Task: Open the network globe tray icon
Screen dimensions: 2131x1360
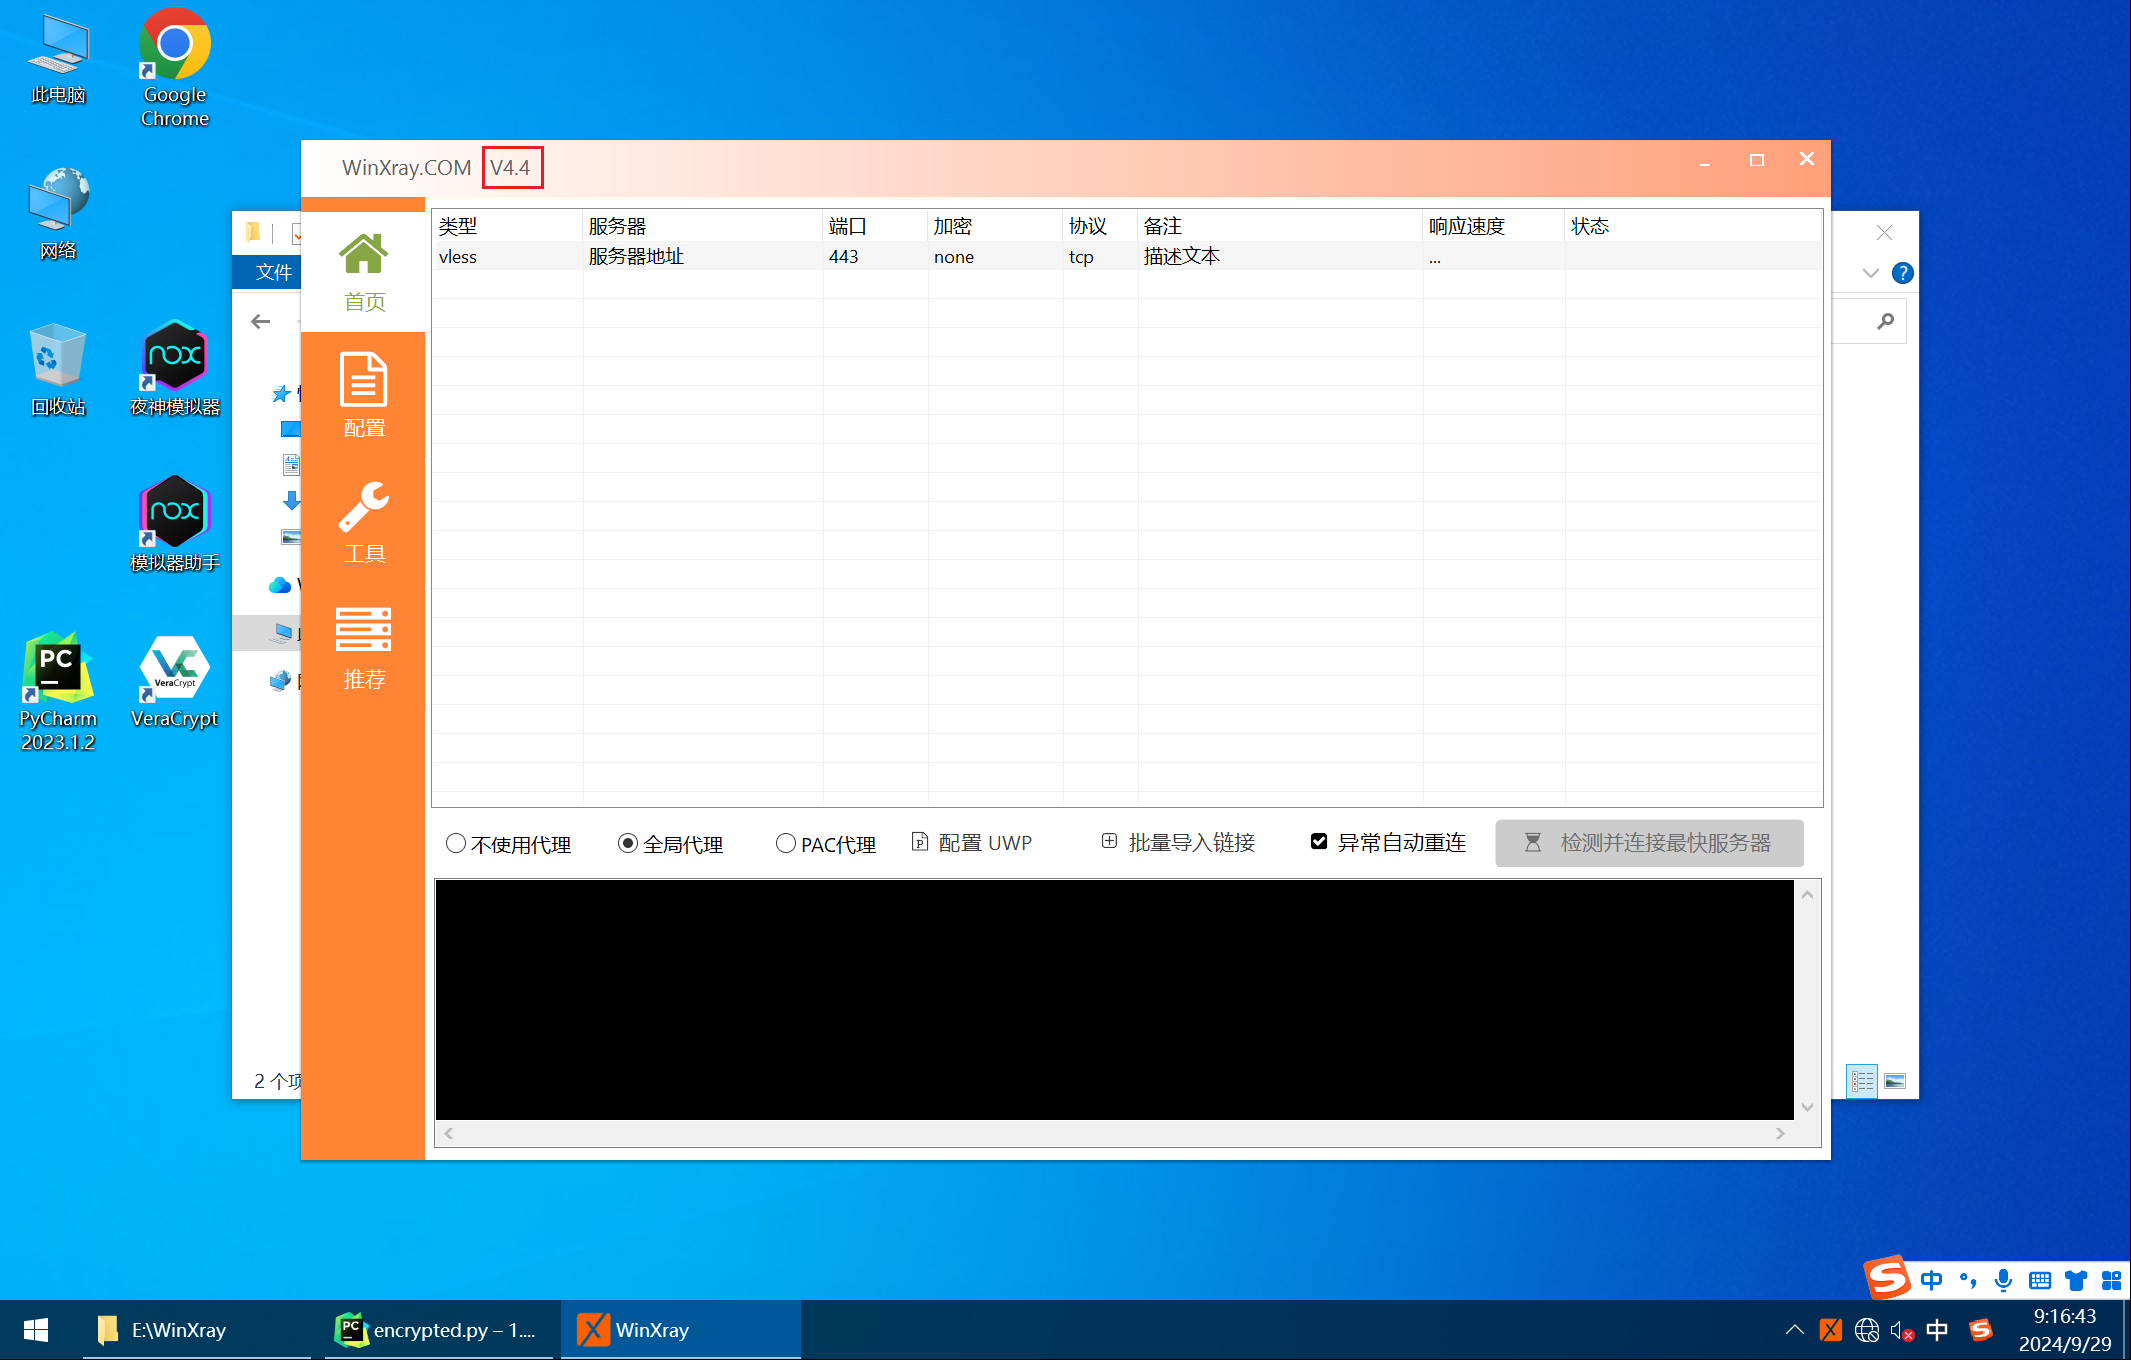Action: click(1866, 1330)
